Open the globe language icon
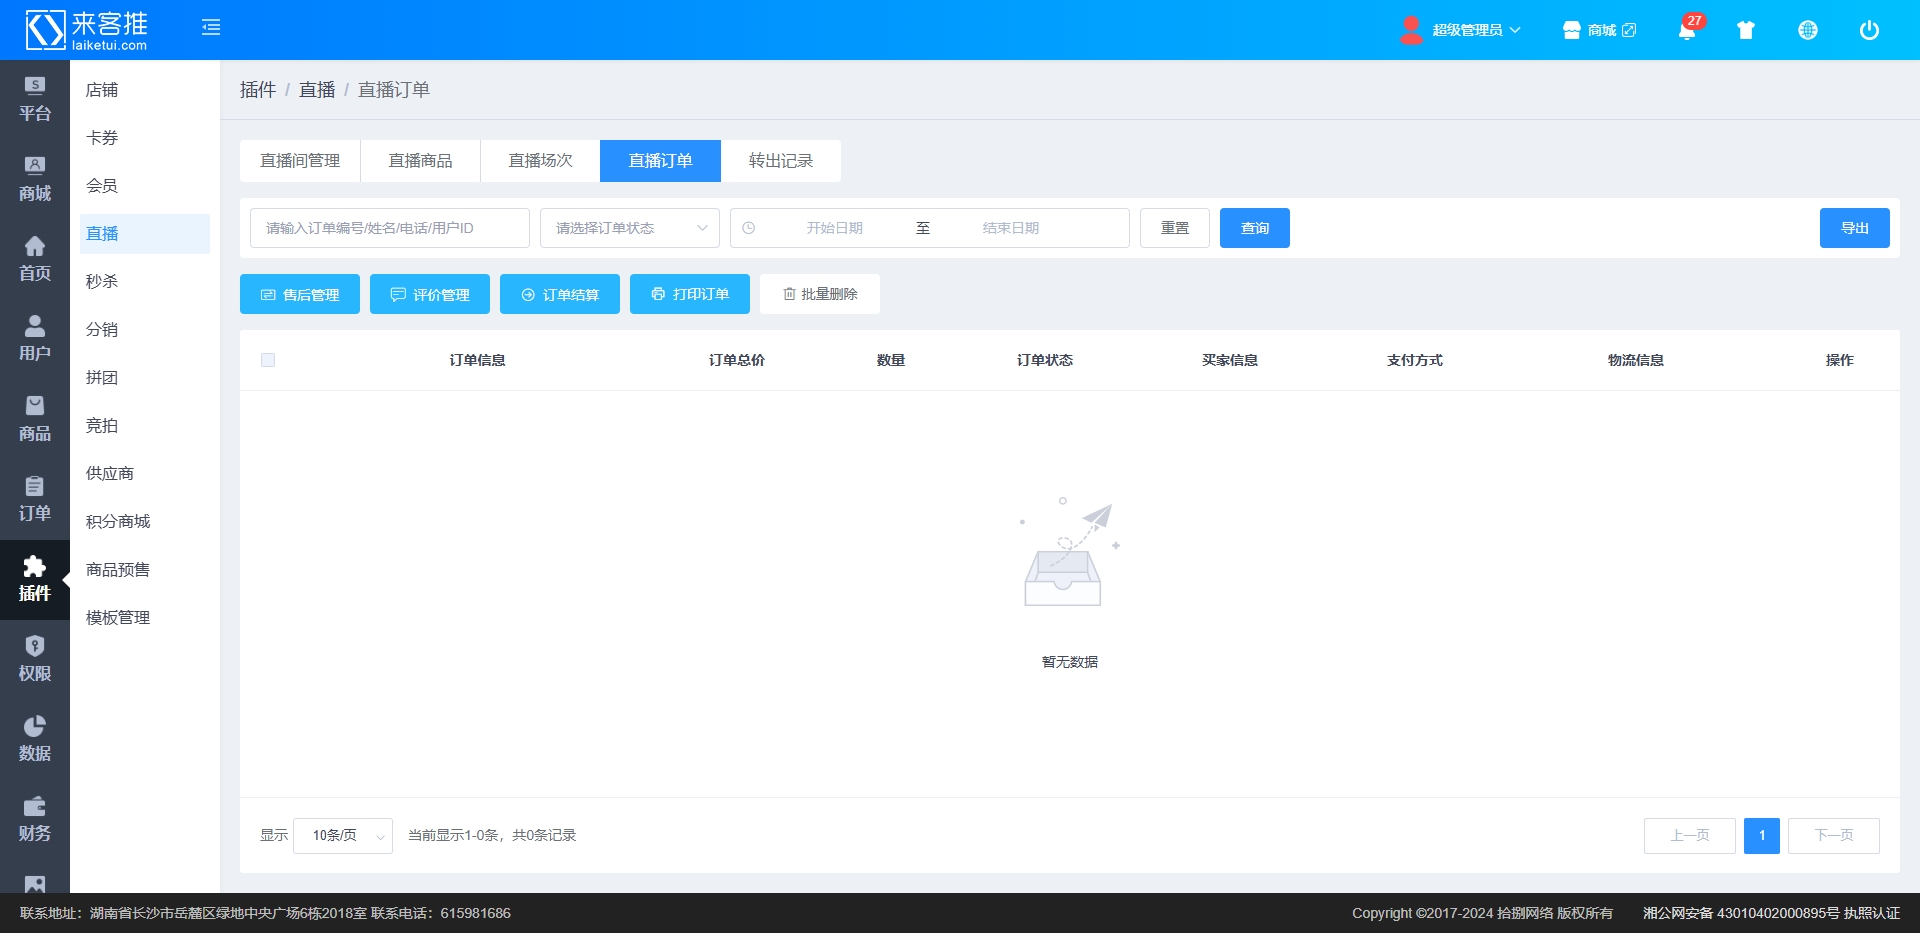The image size is (1920, 933). pyautogui.click(x=1808, y=30)
